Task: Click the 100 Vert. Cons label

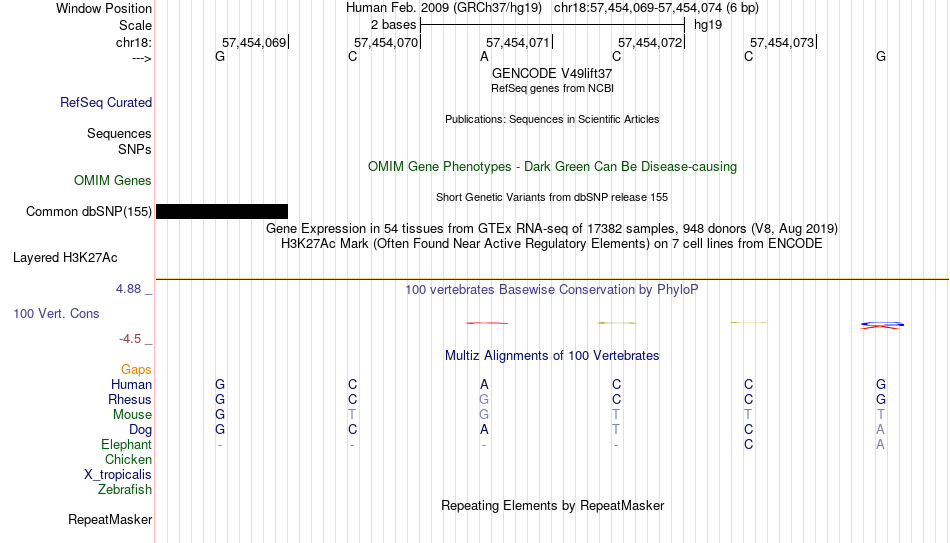Action: [x=56, y=313]
